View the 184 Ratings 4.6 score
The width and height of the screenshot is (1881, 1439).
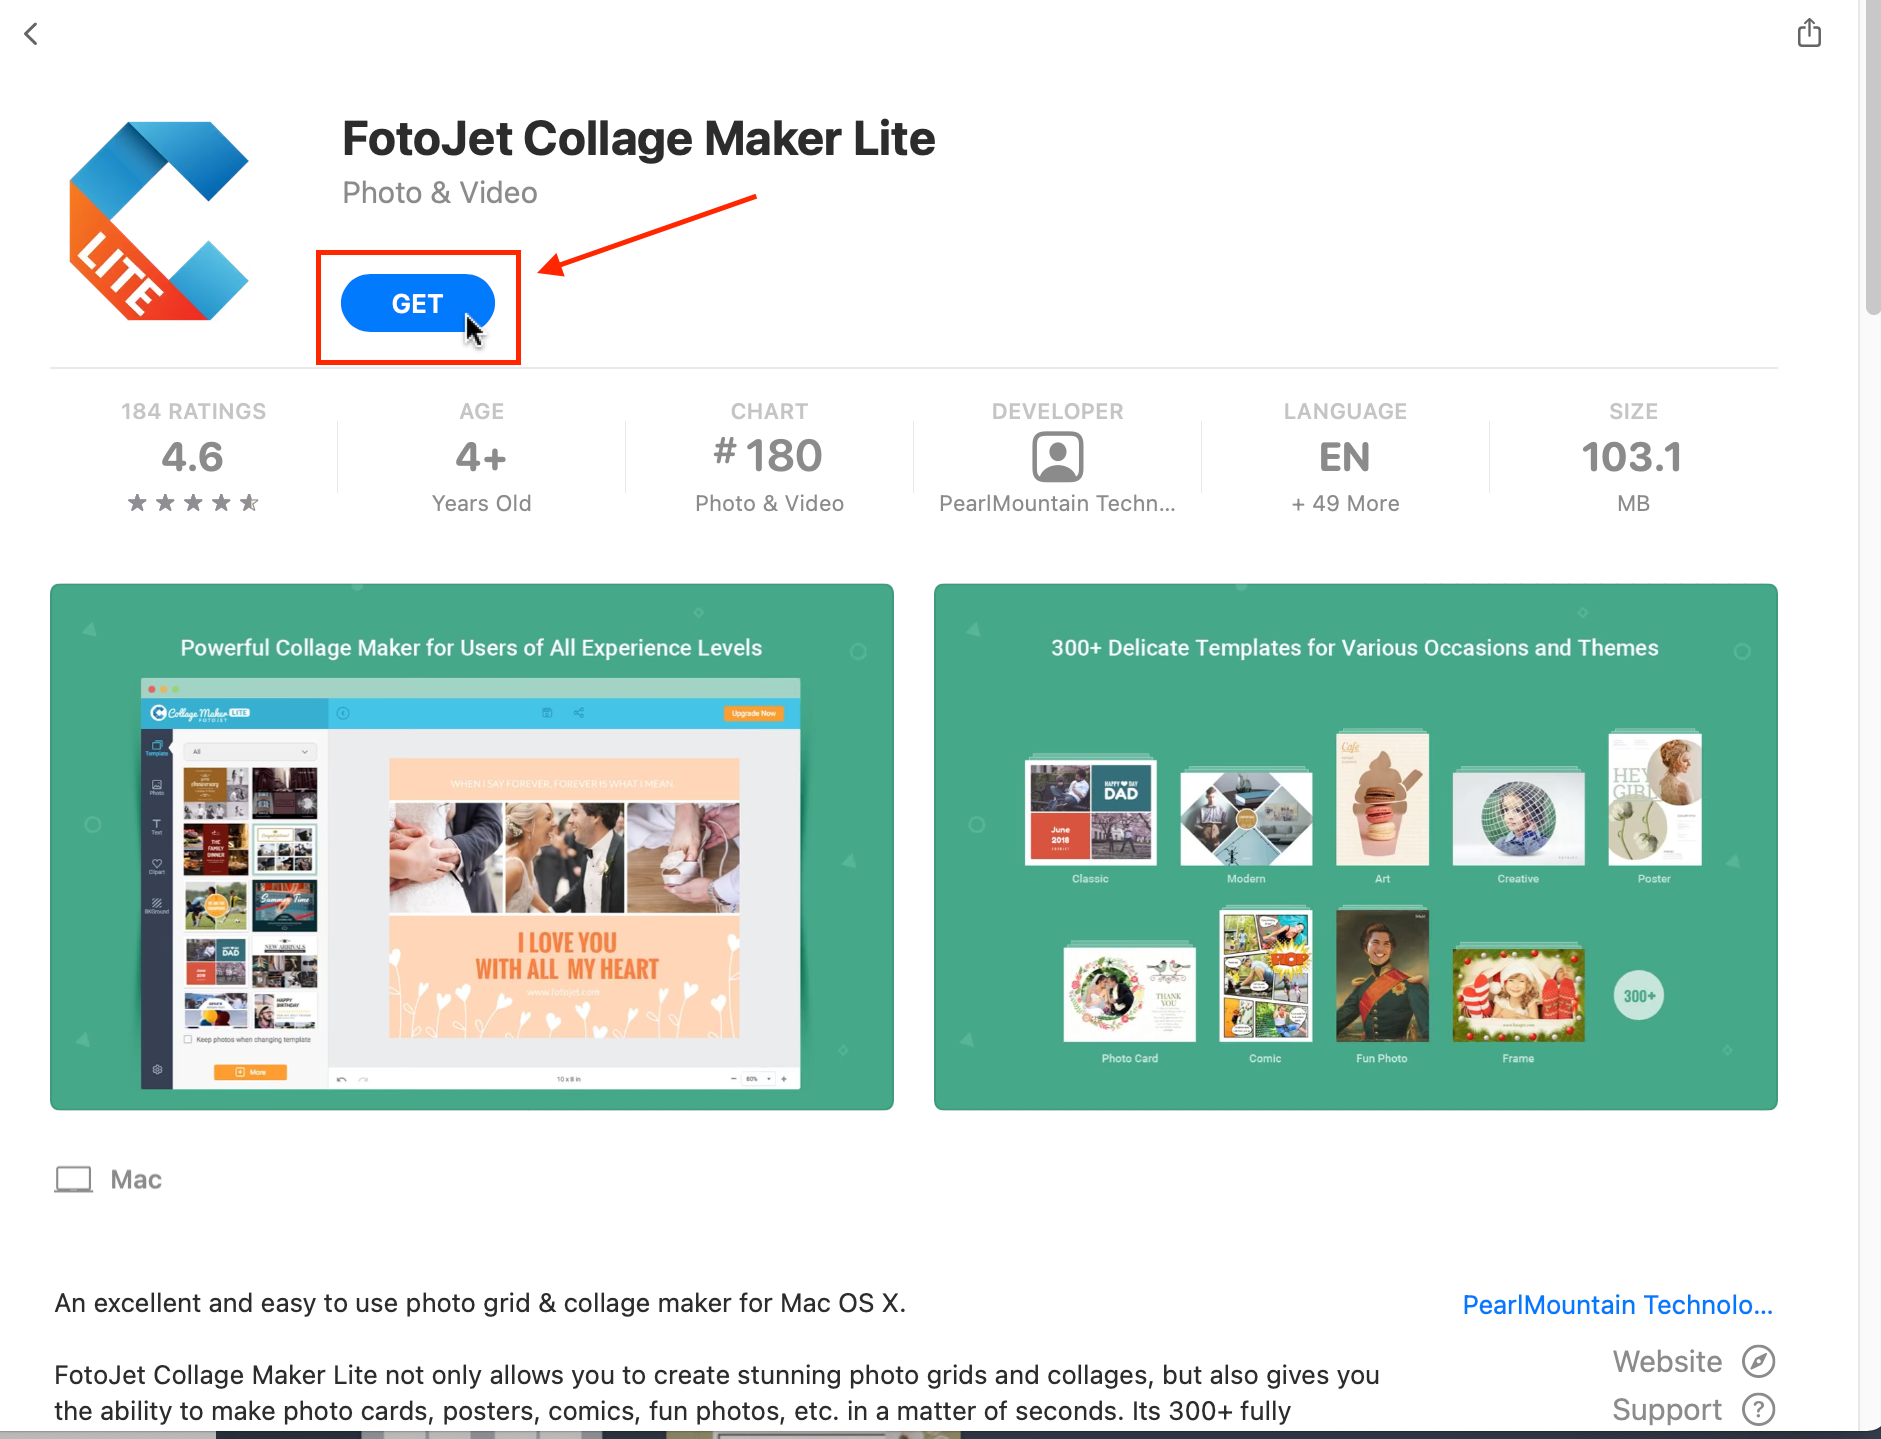pyautogui.click(x=193, y=457)
